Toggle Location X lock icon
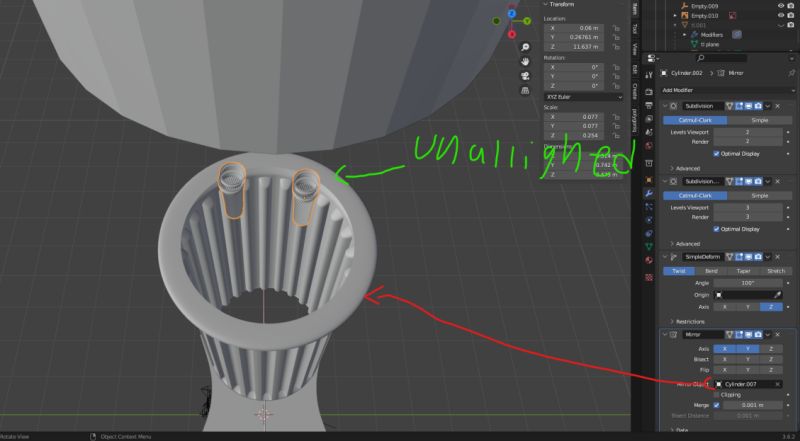 pyautogui.click(x=616, y=28)
